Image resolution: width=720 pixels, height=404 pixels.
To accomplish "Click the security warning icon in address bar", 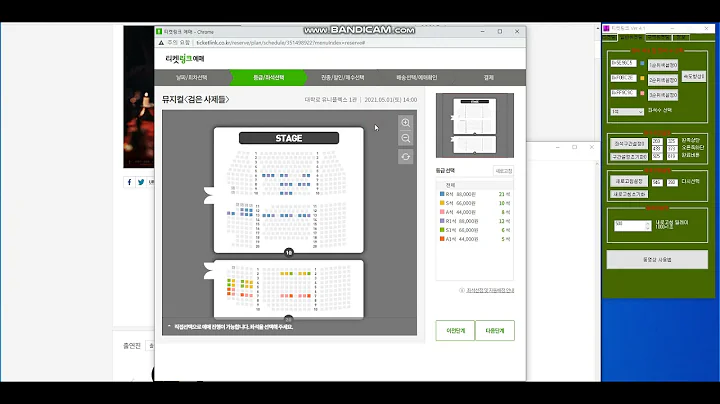I will coord(161,43).
